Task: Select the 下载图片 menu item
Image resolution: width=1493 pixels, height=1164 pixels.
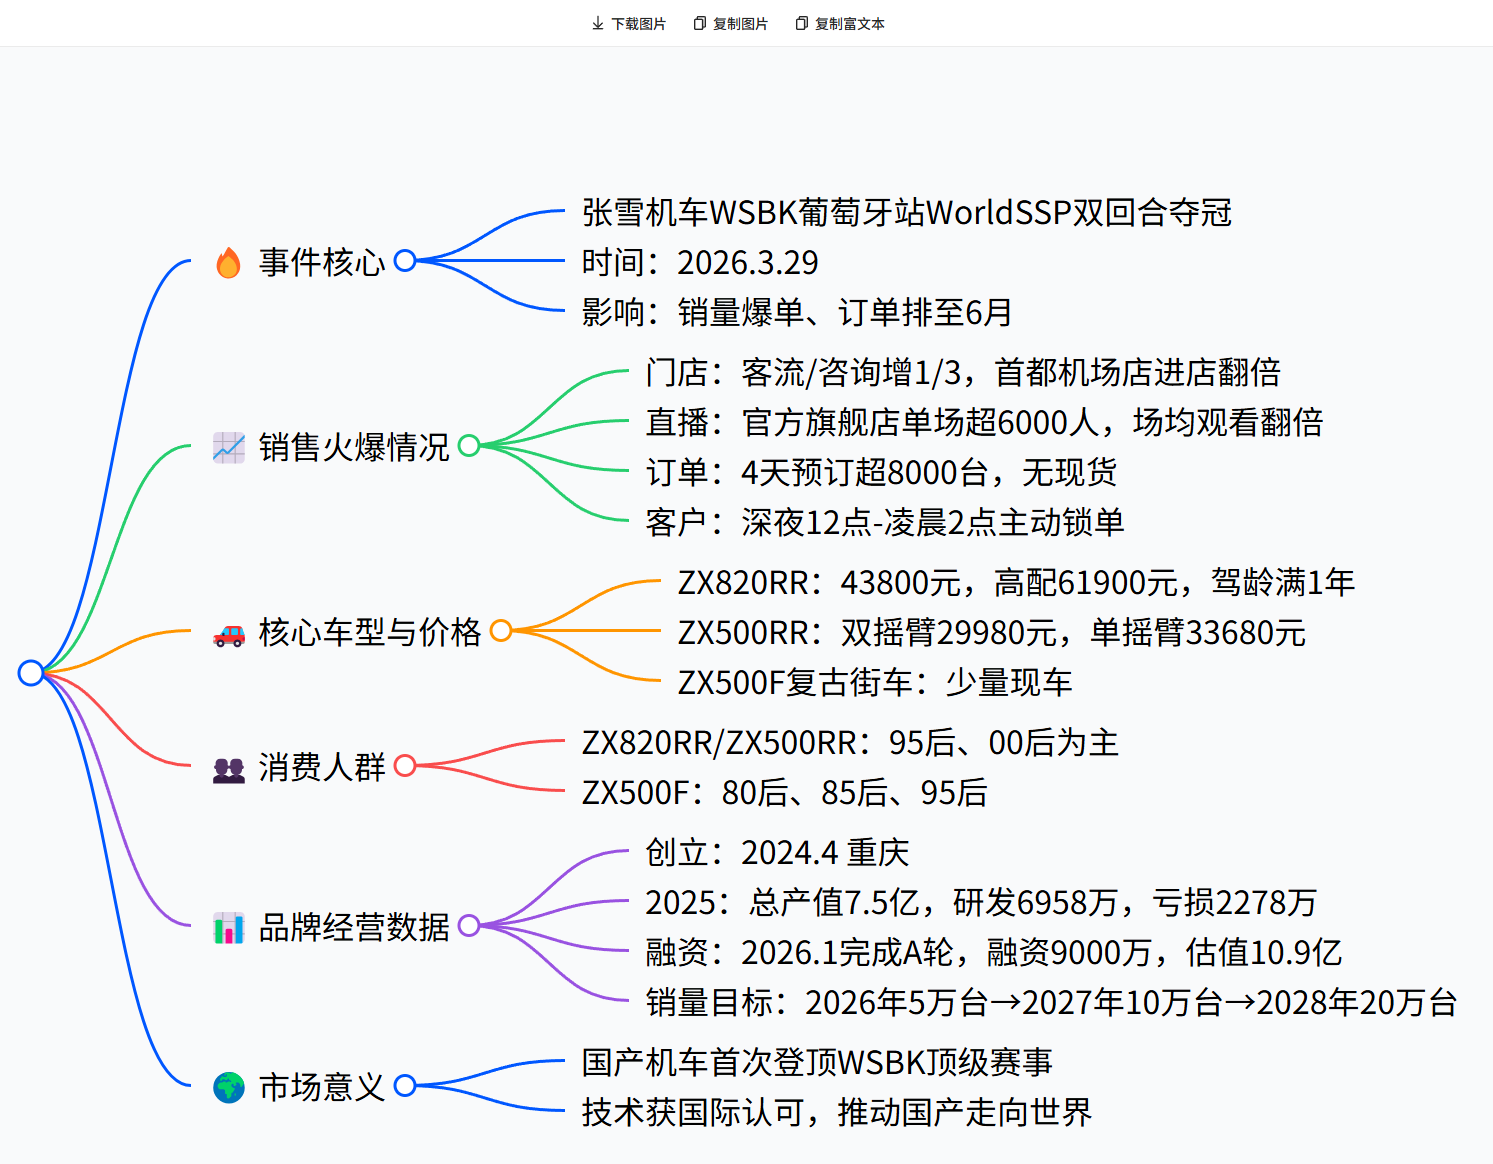Action: 638,22
